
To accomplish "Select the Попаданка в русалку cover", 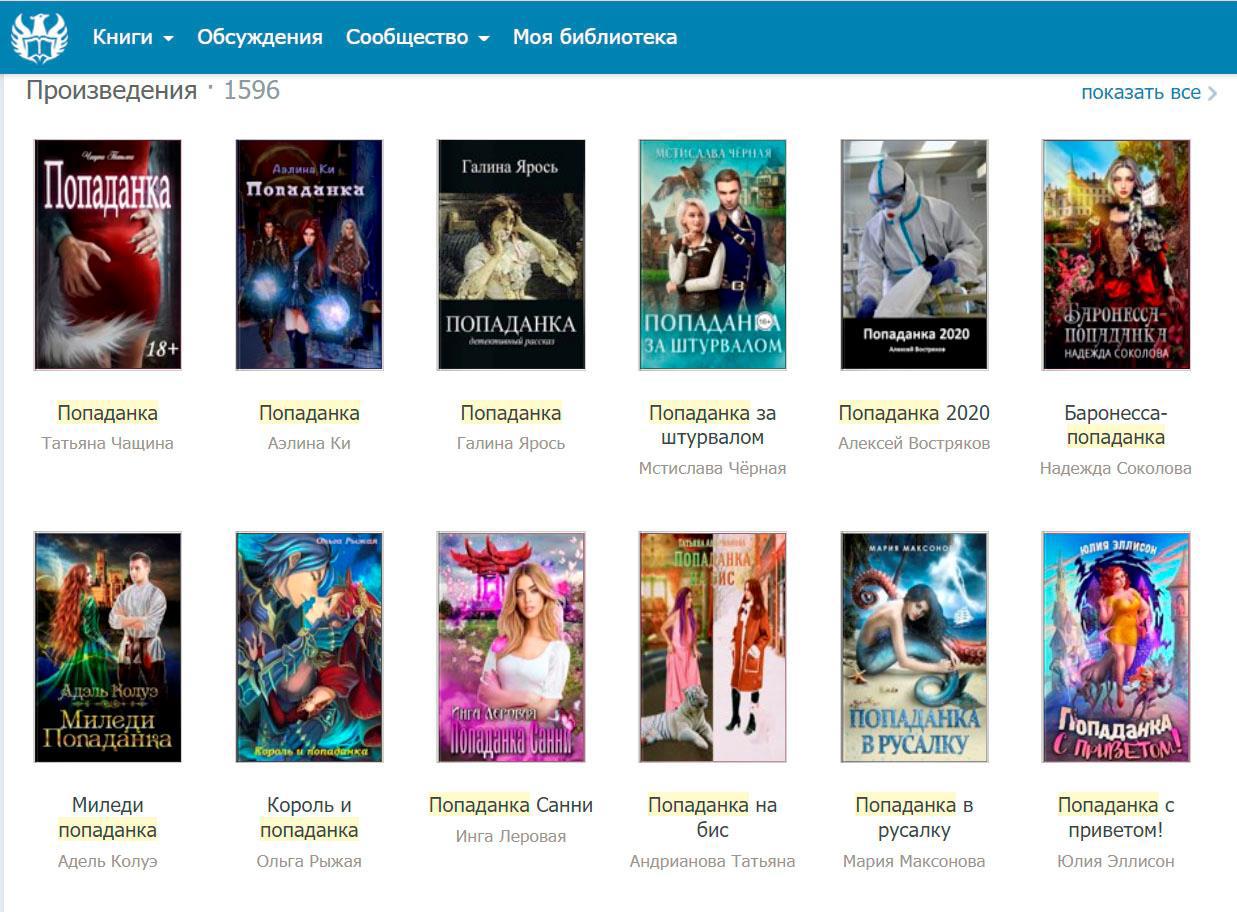I will tap(914, 647).
